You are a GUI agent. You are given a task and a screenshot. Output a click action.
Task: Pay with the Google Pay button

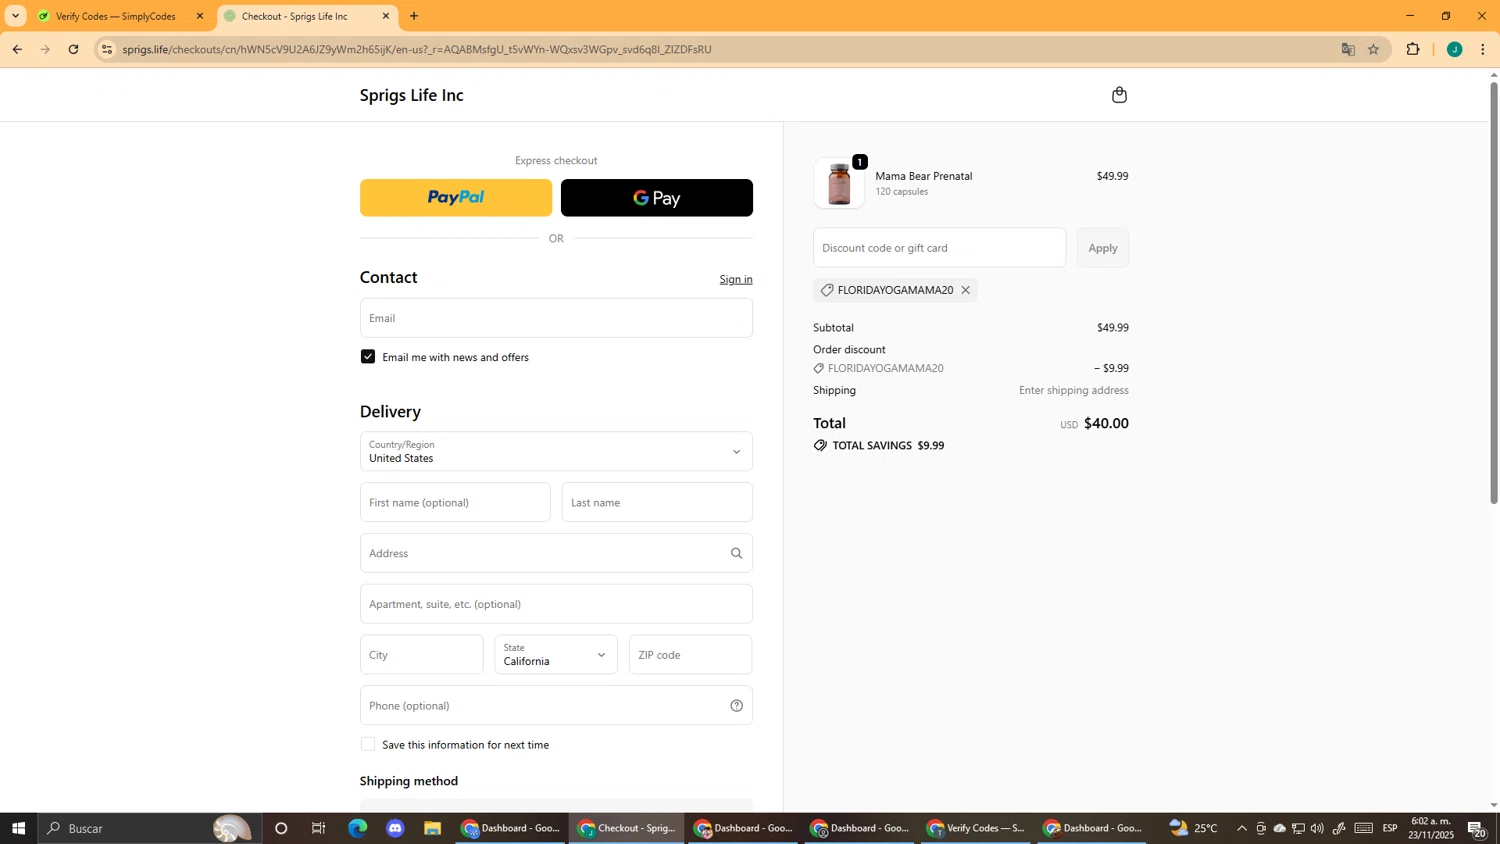tap(657, 198)
